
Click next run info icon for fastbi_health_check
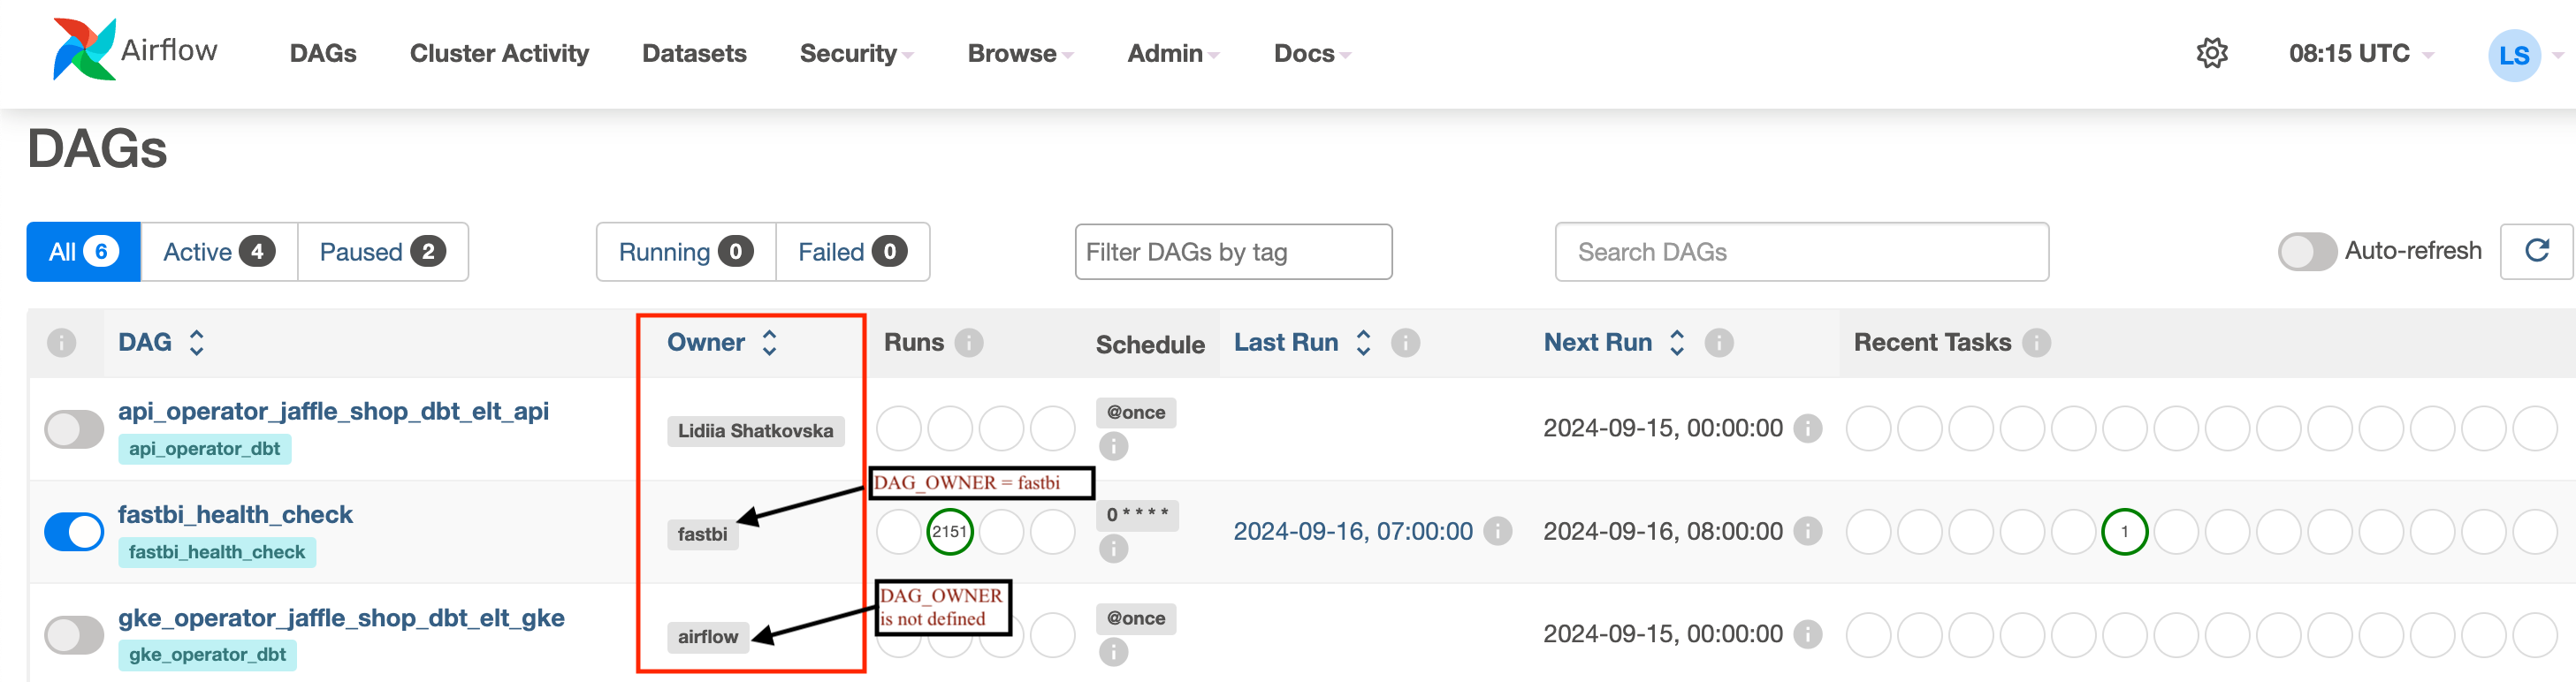pos(1807,531)
